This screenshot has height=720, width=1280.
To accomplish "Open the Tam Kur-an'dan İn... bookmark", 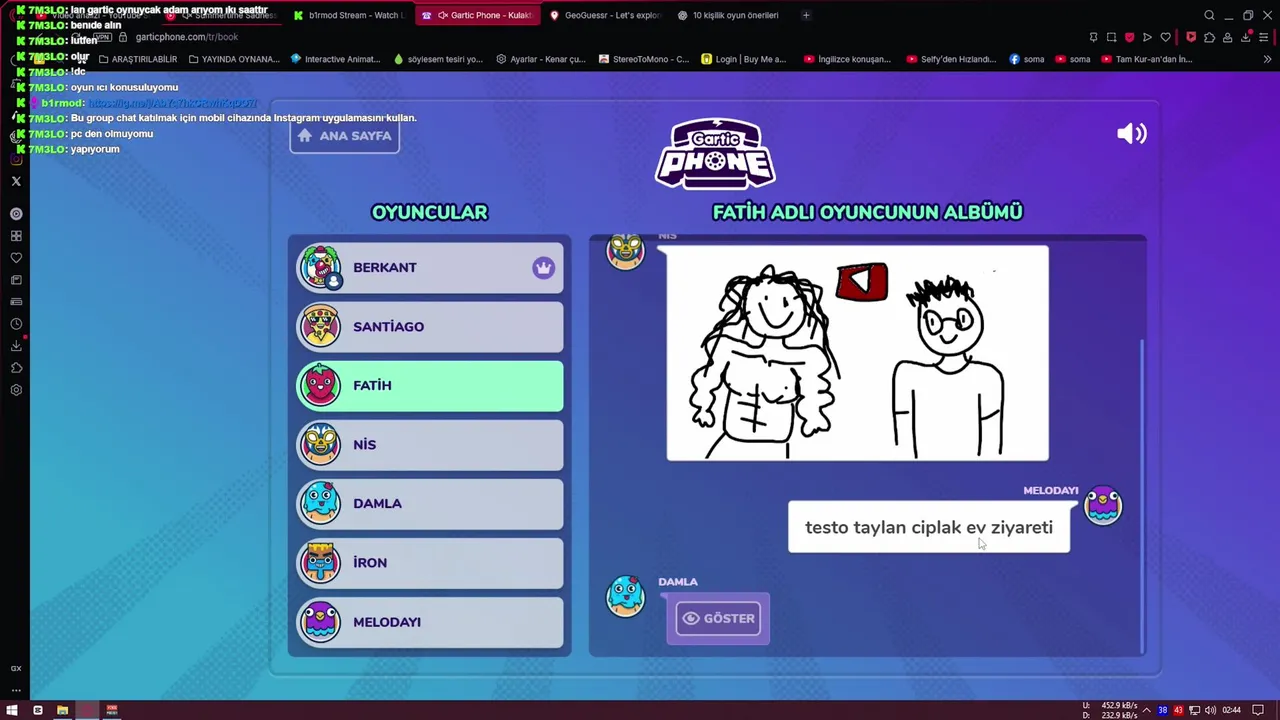I will tap(1146, 59).
